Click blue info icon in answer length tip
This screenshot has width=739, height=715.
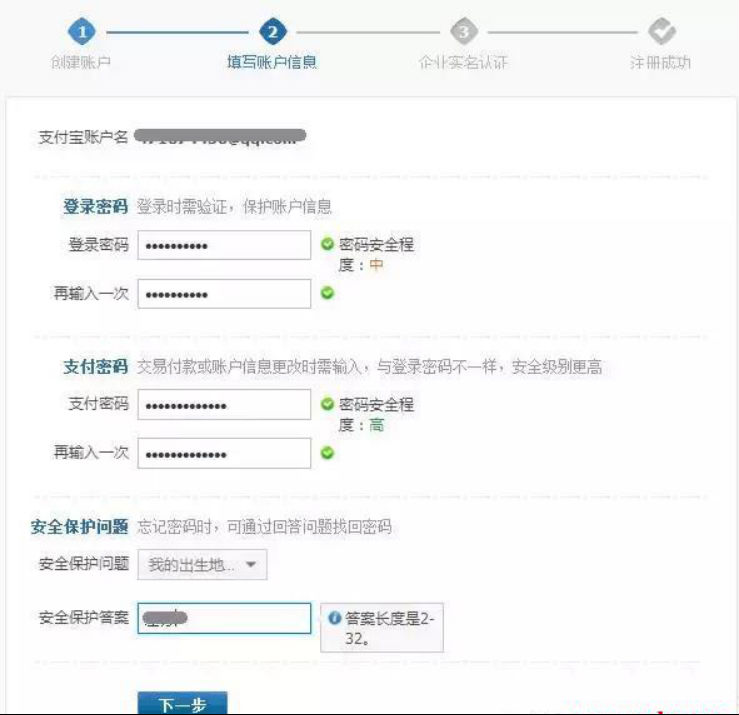(x=335, y=617)
